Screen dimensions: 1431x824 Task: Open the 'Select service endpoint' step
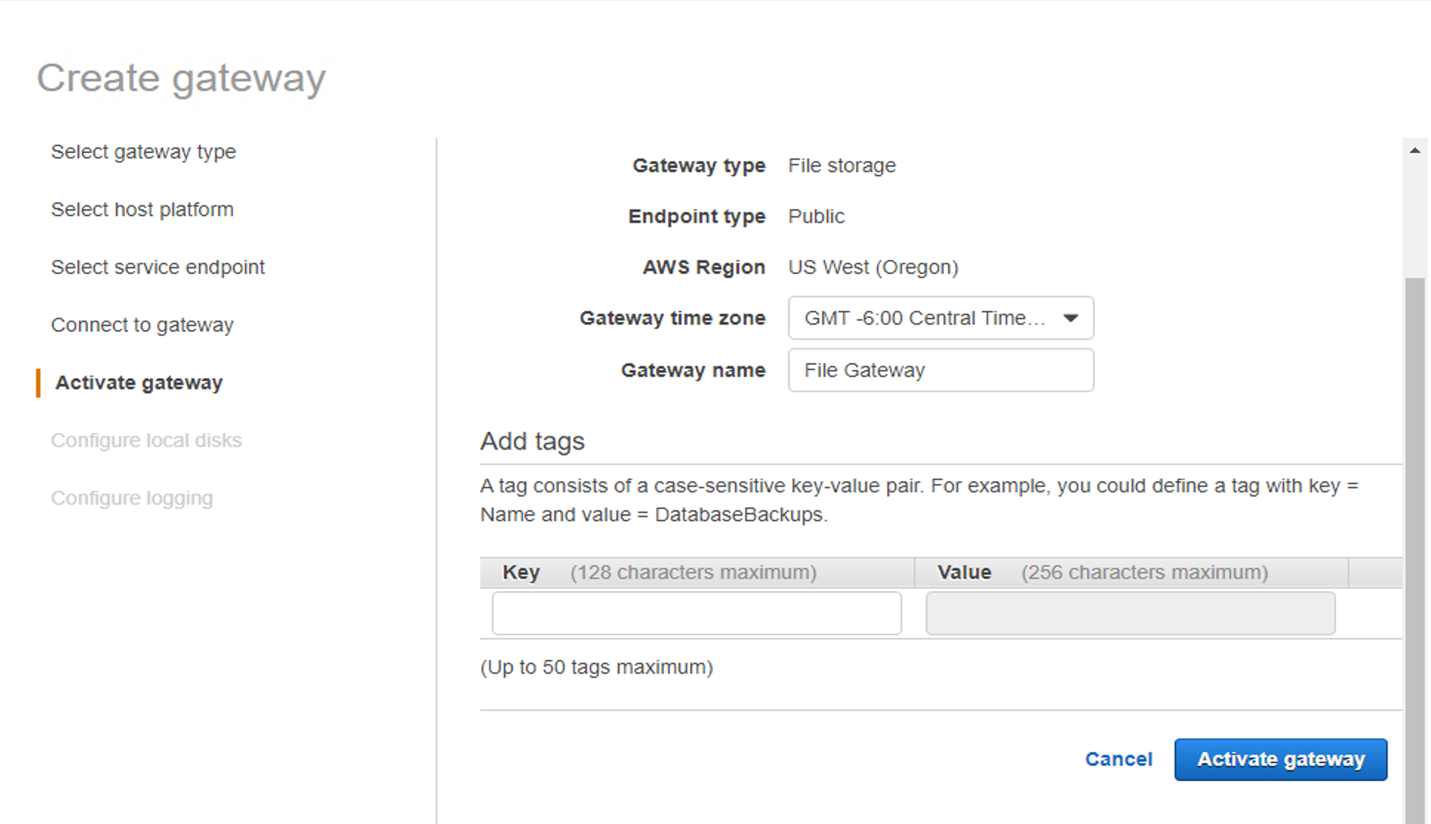click(x=157, y=267)
